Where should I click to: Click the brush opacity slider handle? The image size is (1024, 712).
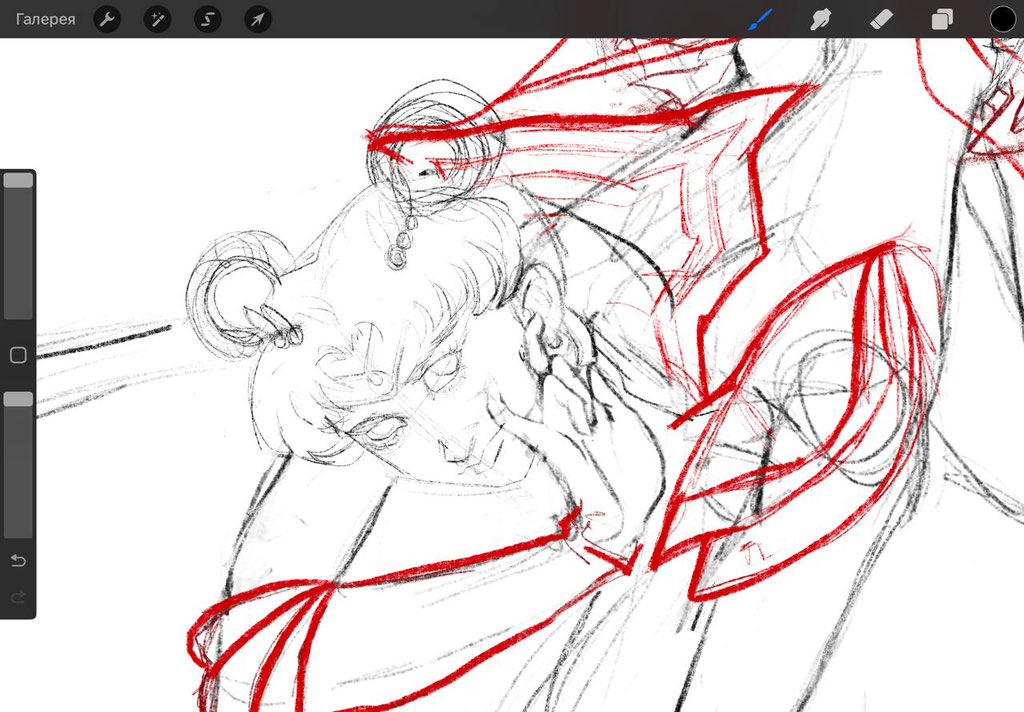tap(18, 399)
